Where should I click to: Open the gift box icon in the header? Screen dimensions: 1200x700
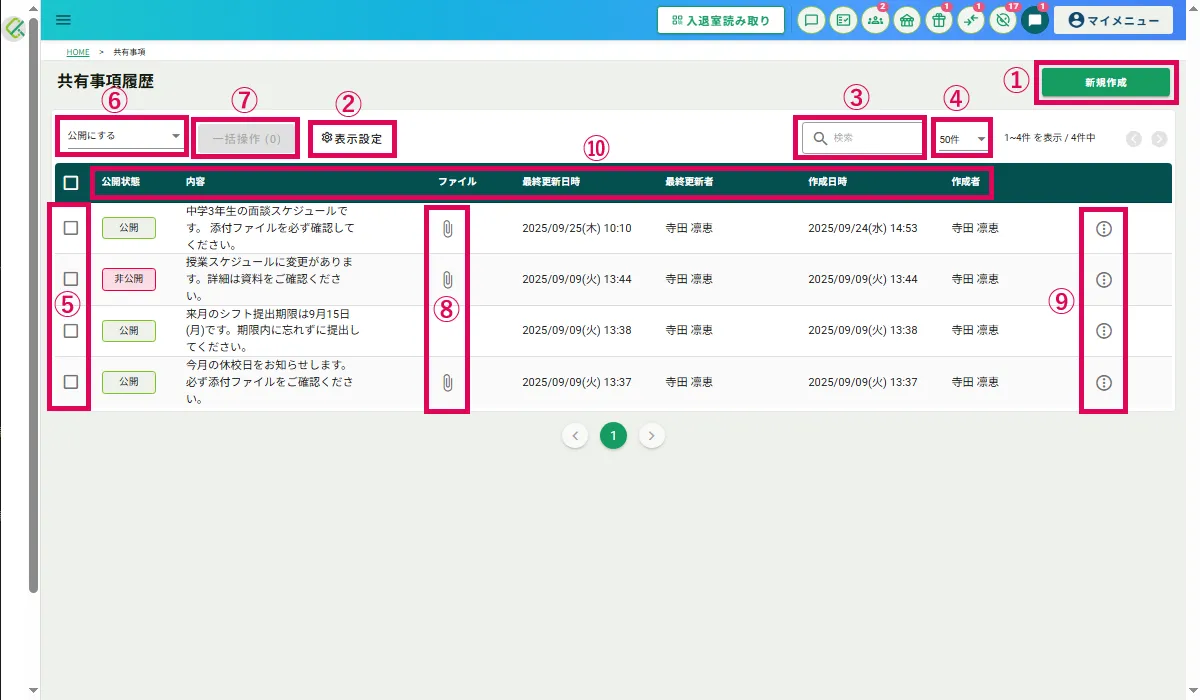[938, 20]
